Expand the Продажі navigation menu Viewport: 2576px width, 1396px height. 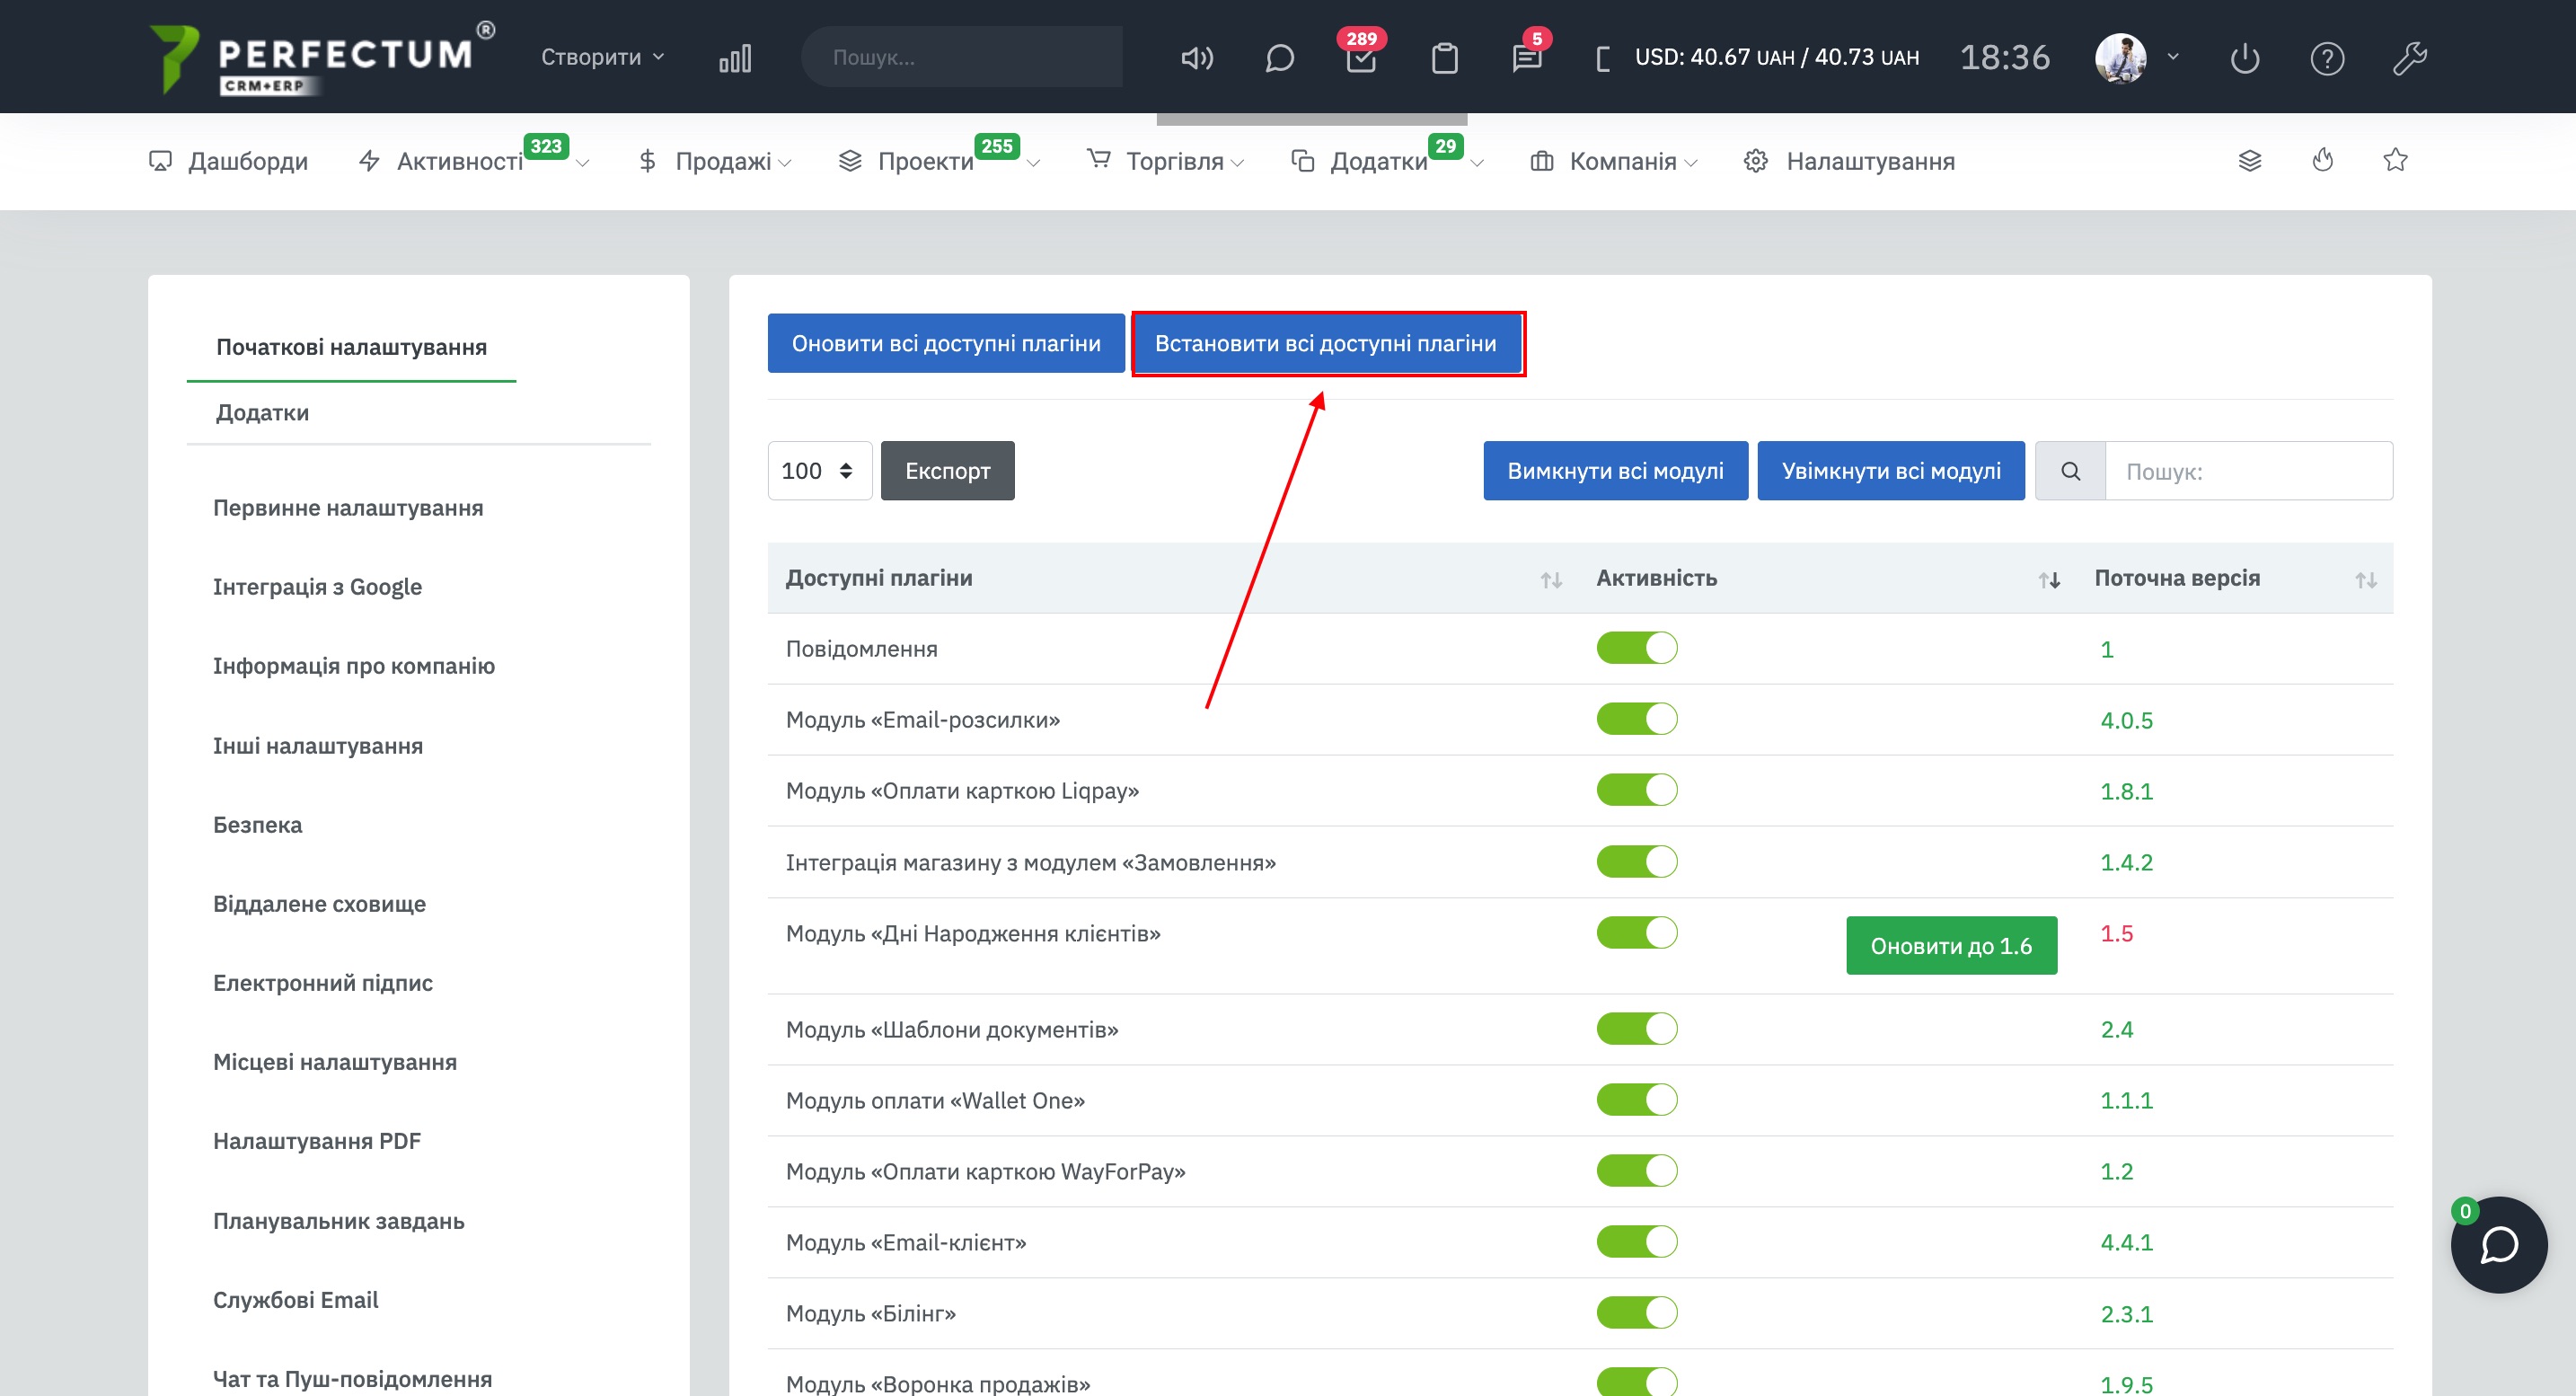click(722, 161)
